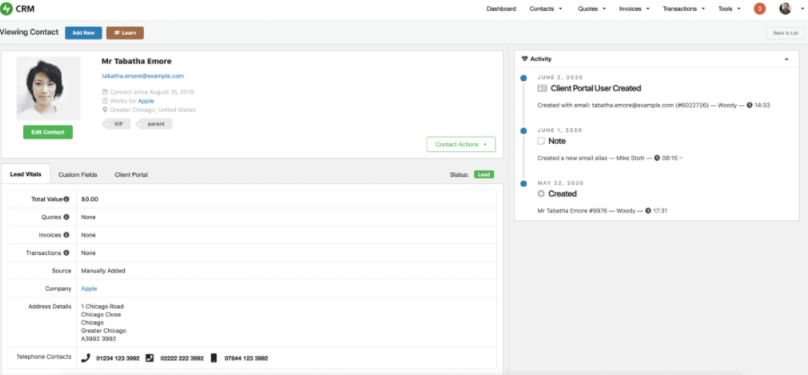Screen dimensions: 808x375
Task: Click the mobile phone icon before 07844 123 3992
Action: pos(214,358)
